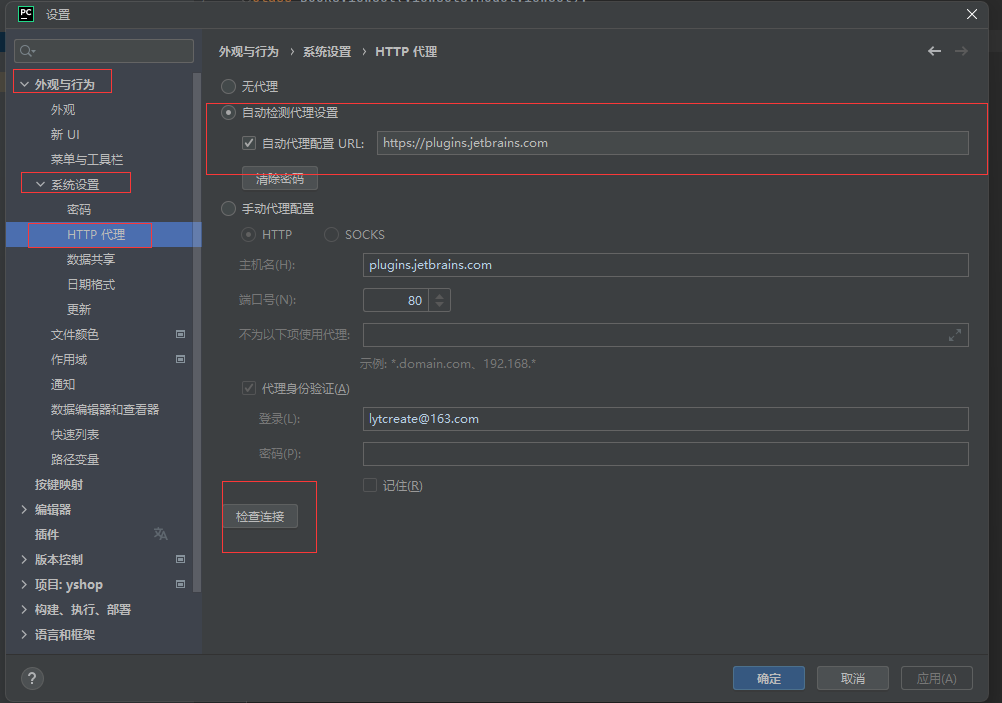Collapse the 系统设置 tree node
1002x703 pixels.
[x=40, y=184]
